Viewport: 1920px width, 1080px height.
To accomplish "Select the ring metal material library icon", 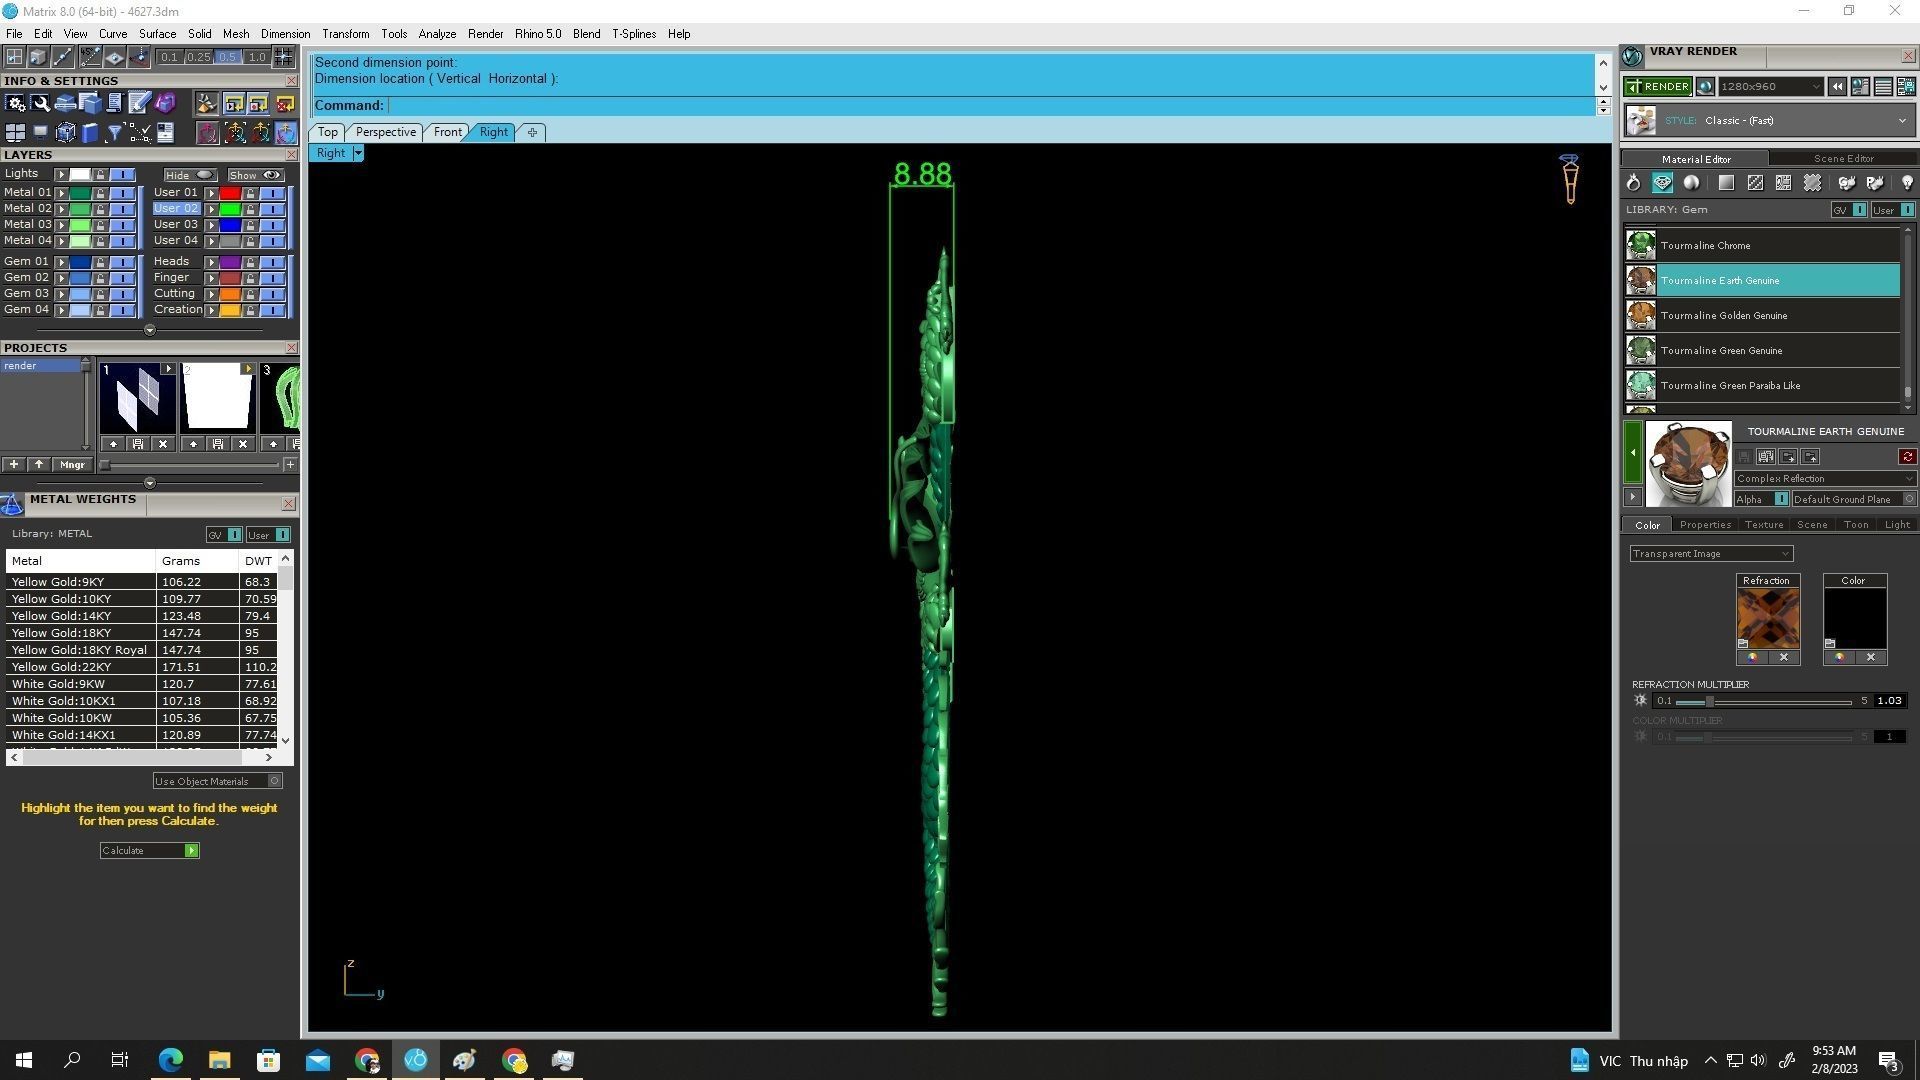I will [1633, 183].
